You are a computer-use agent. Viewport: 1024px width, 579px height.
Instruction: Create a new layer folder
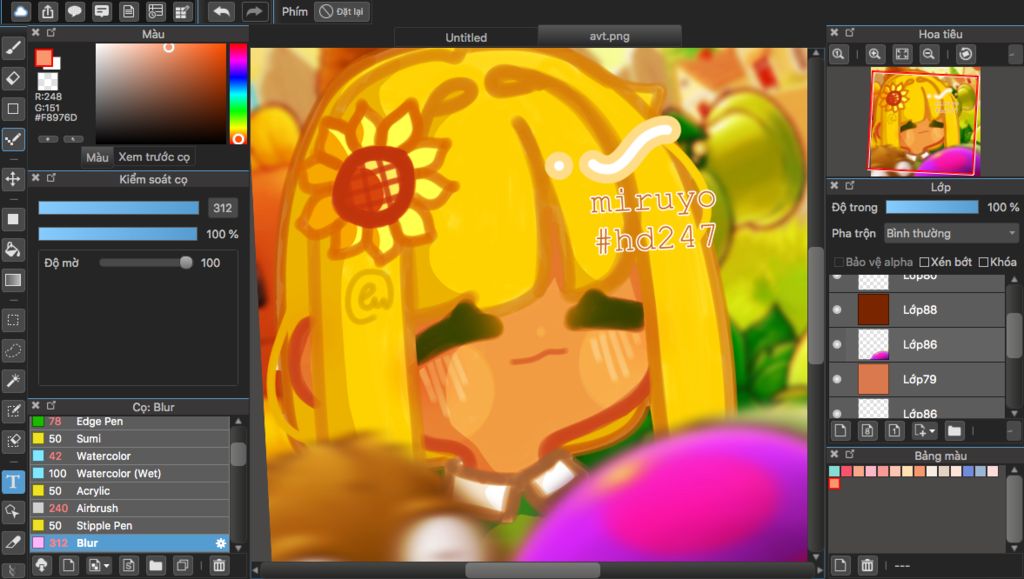point(955,431)
